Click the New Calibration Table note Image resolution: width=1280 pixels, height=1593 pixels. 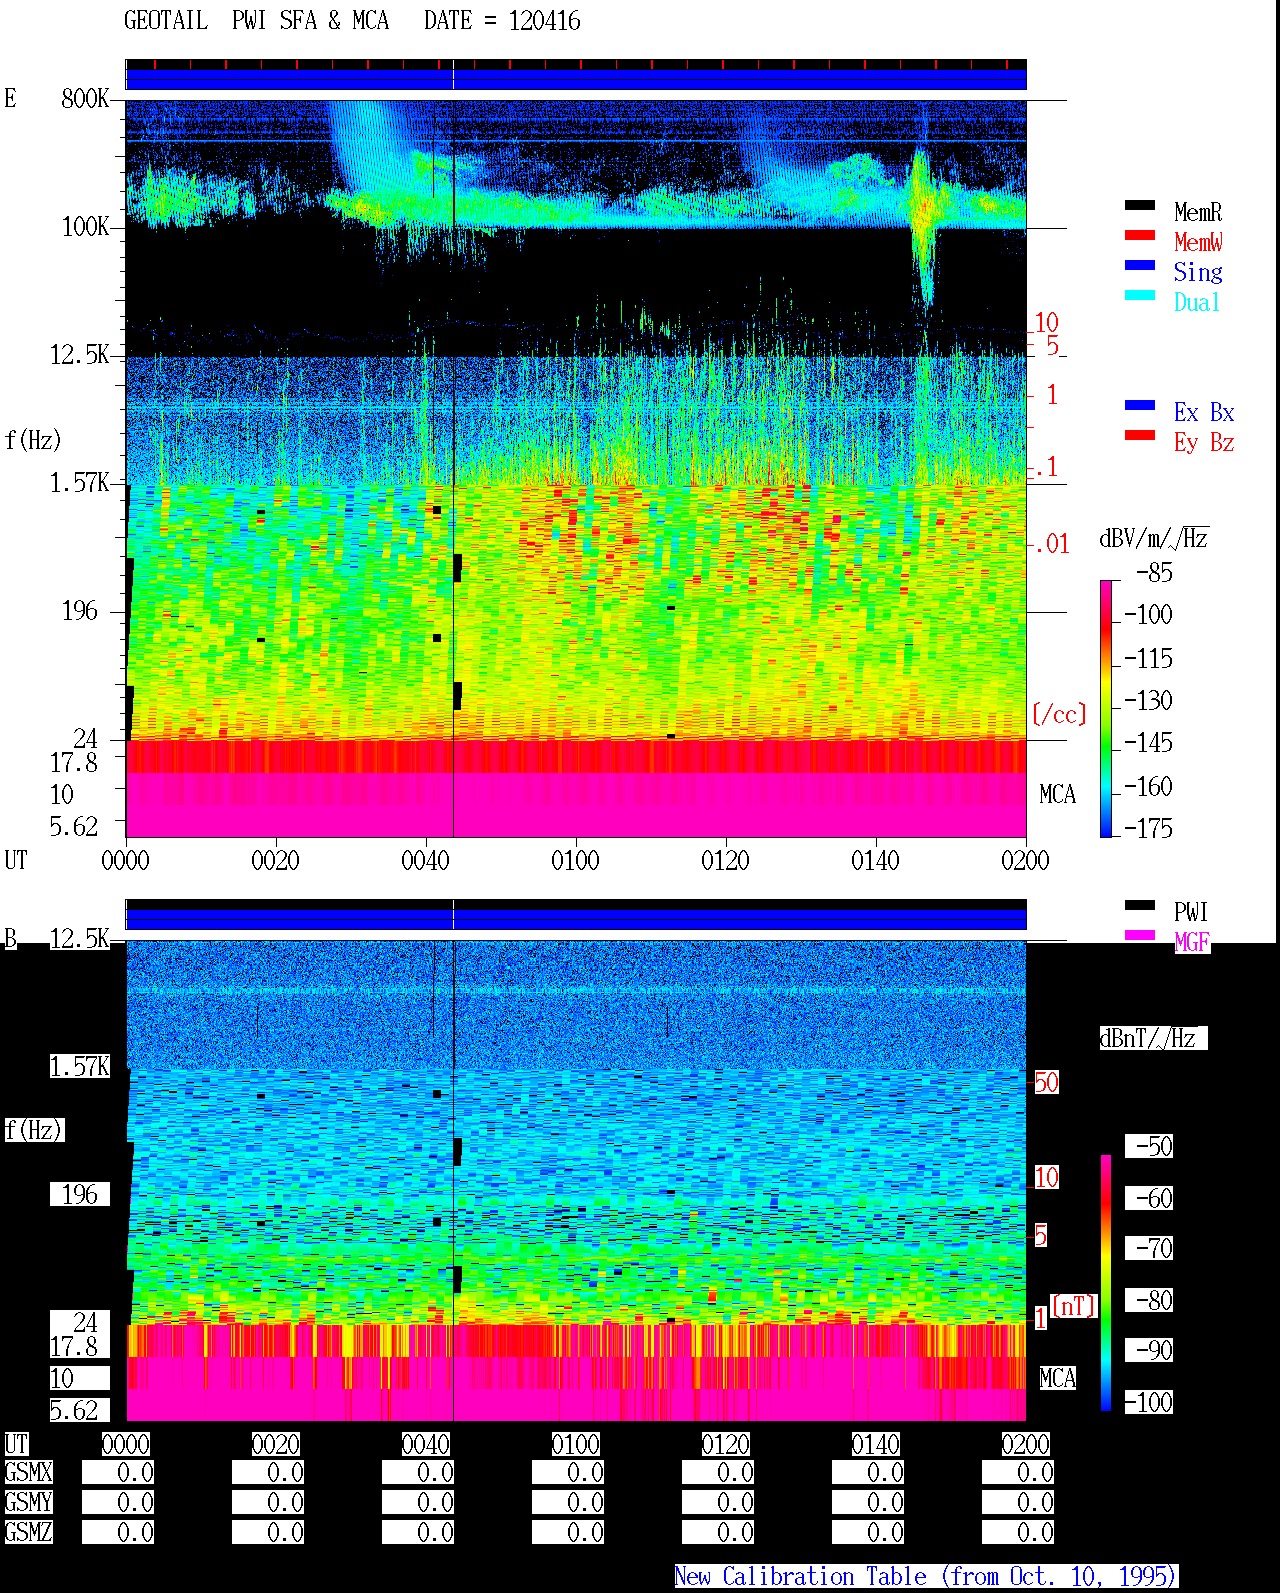tap(926, 1576)
